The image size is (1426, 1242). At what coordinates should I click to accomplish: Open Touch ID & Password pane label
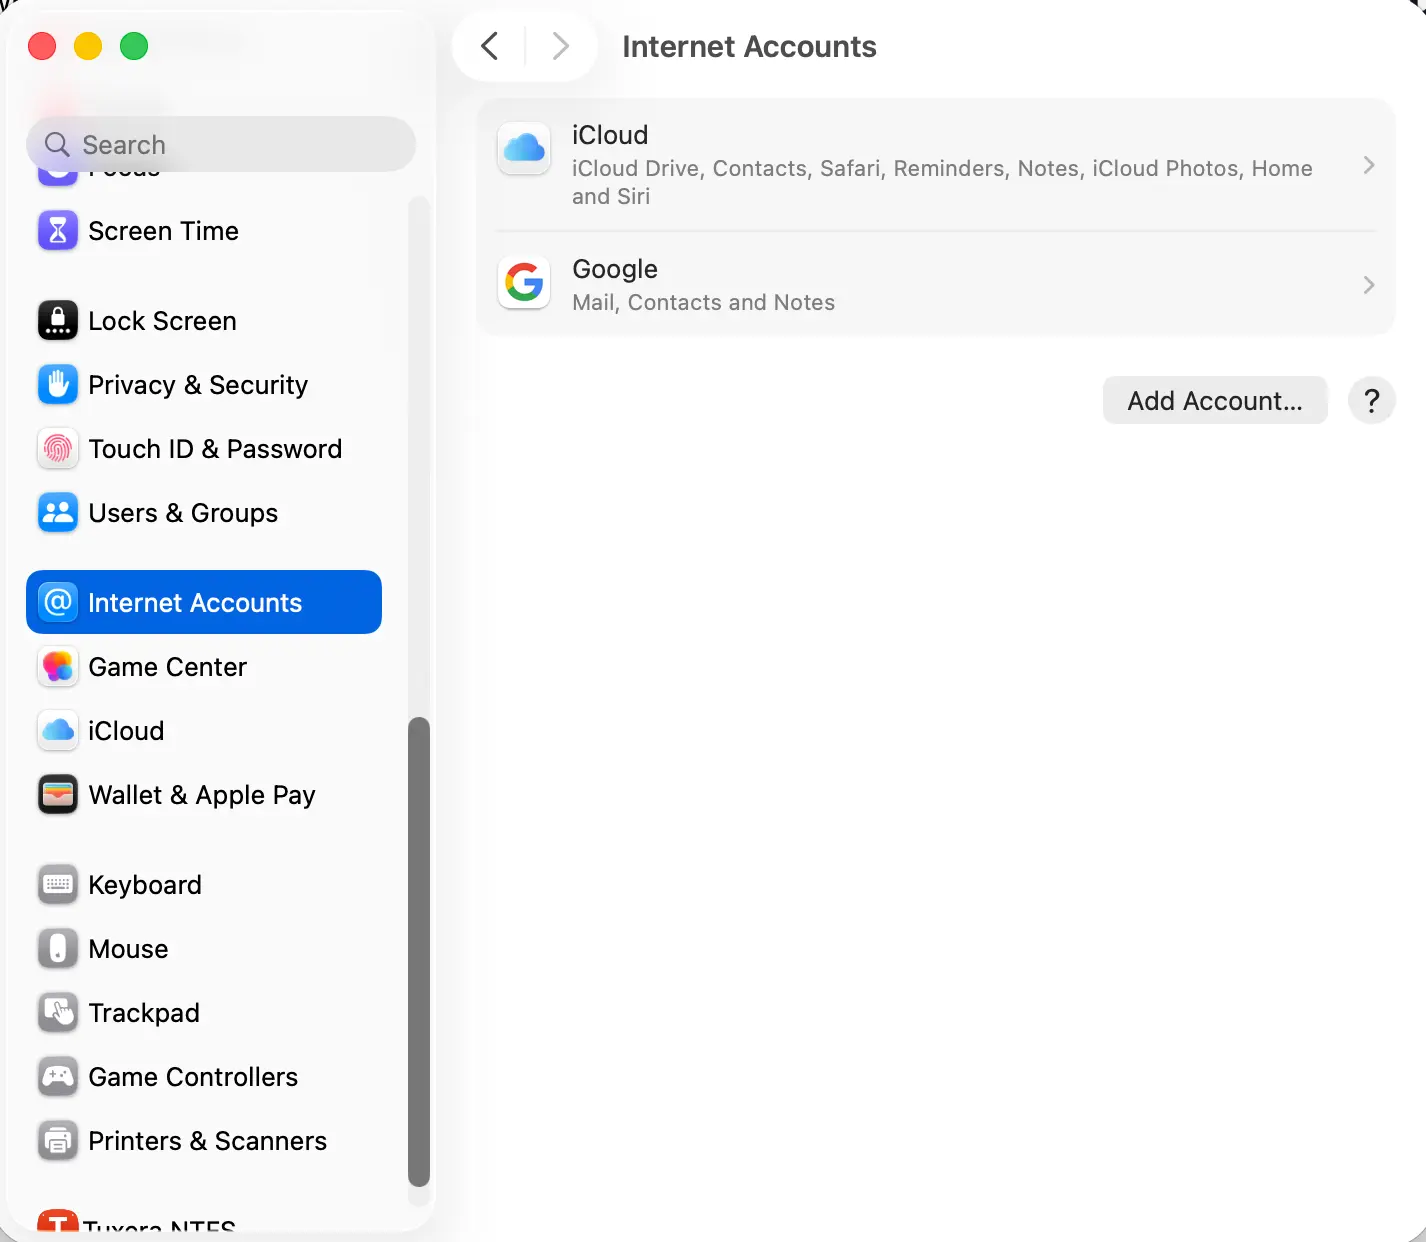point(215,449)
